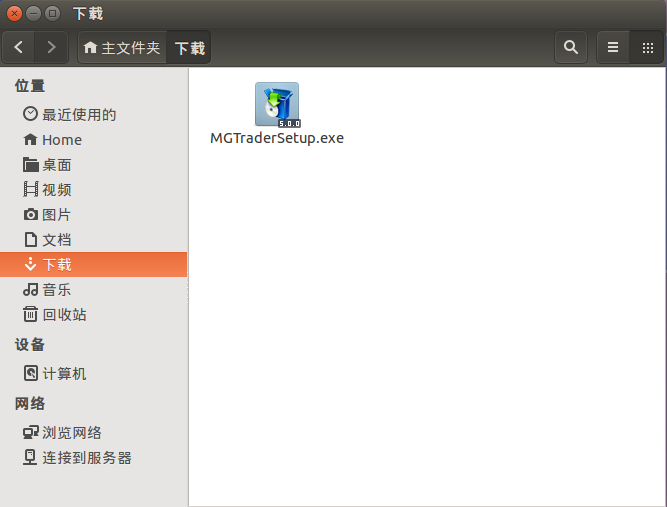Open 音乐 folder in sidebar
The image size is (667, 507).
coord(56,290)
